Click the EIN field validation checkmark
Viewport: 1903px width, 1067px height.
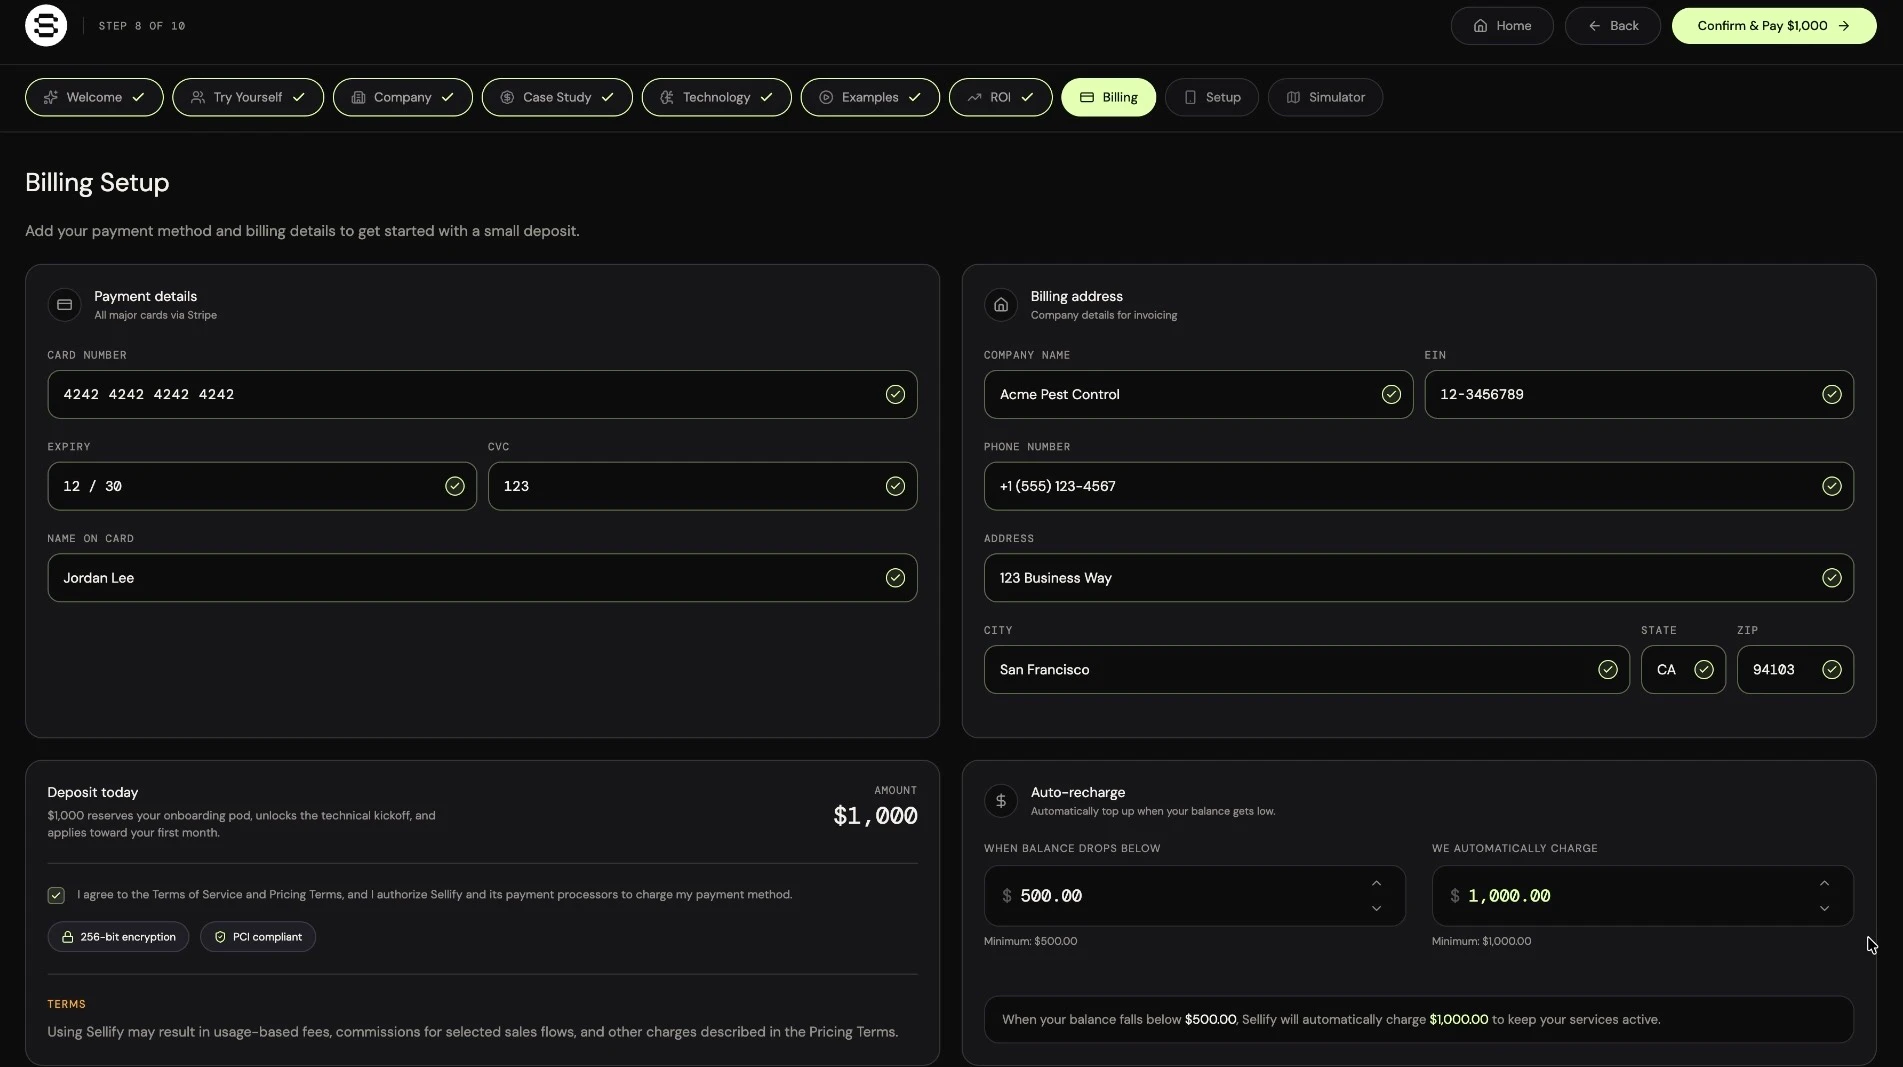pyautogui.click(x=1831, y=395)
